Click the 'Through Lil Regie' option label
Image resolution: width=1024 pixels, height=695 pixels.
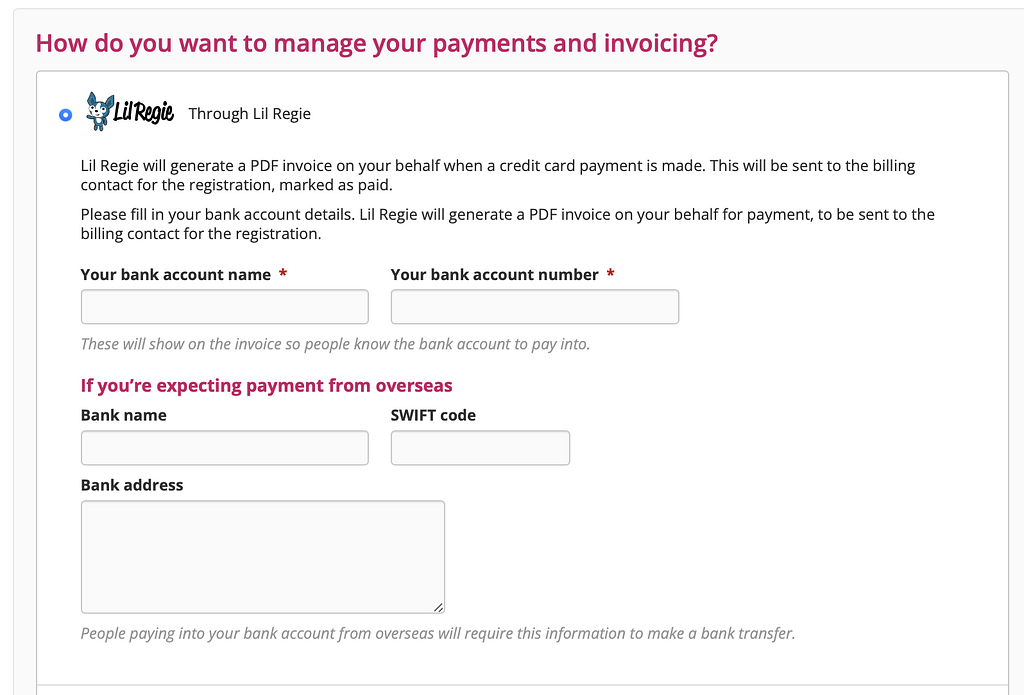coord(249,114)
